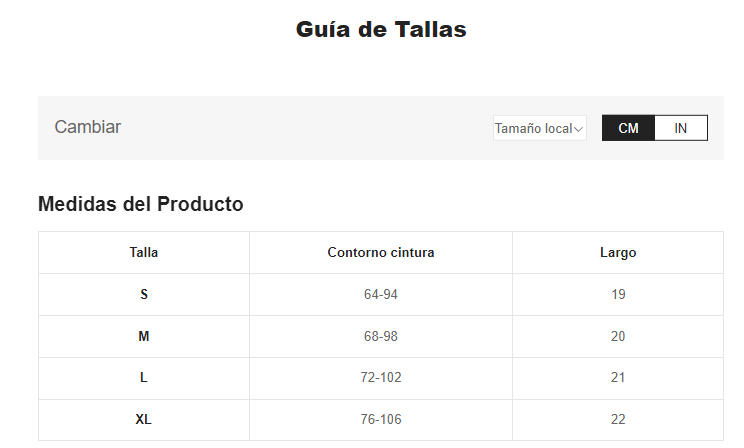The image size is (744, 448).
Task: Open the Tamaño local dropdown
Action: tap(538, 128)
